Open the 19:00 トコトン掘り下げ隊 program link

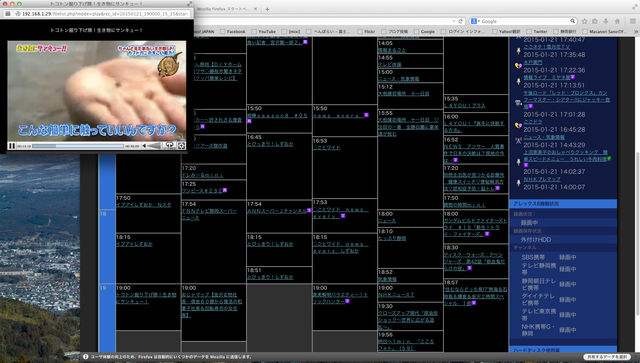(146, 298)
